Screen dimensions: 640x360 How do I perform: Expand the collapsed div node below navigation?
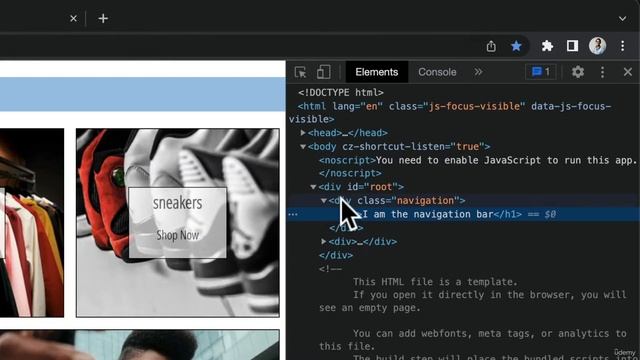tap(323, 242)
